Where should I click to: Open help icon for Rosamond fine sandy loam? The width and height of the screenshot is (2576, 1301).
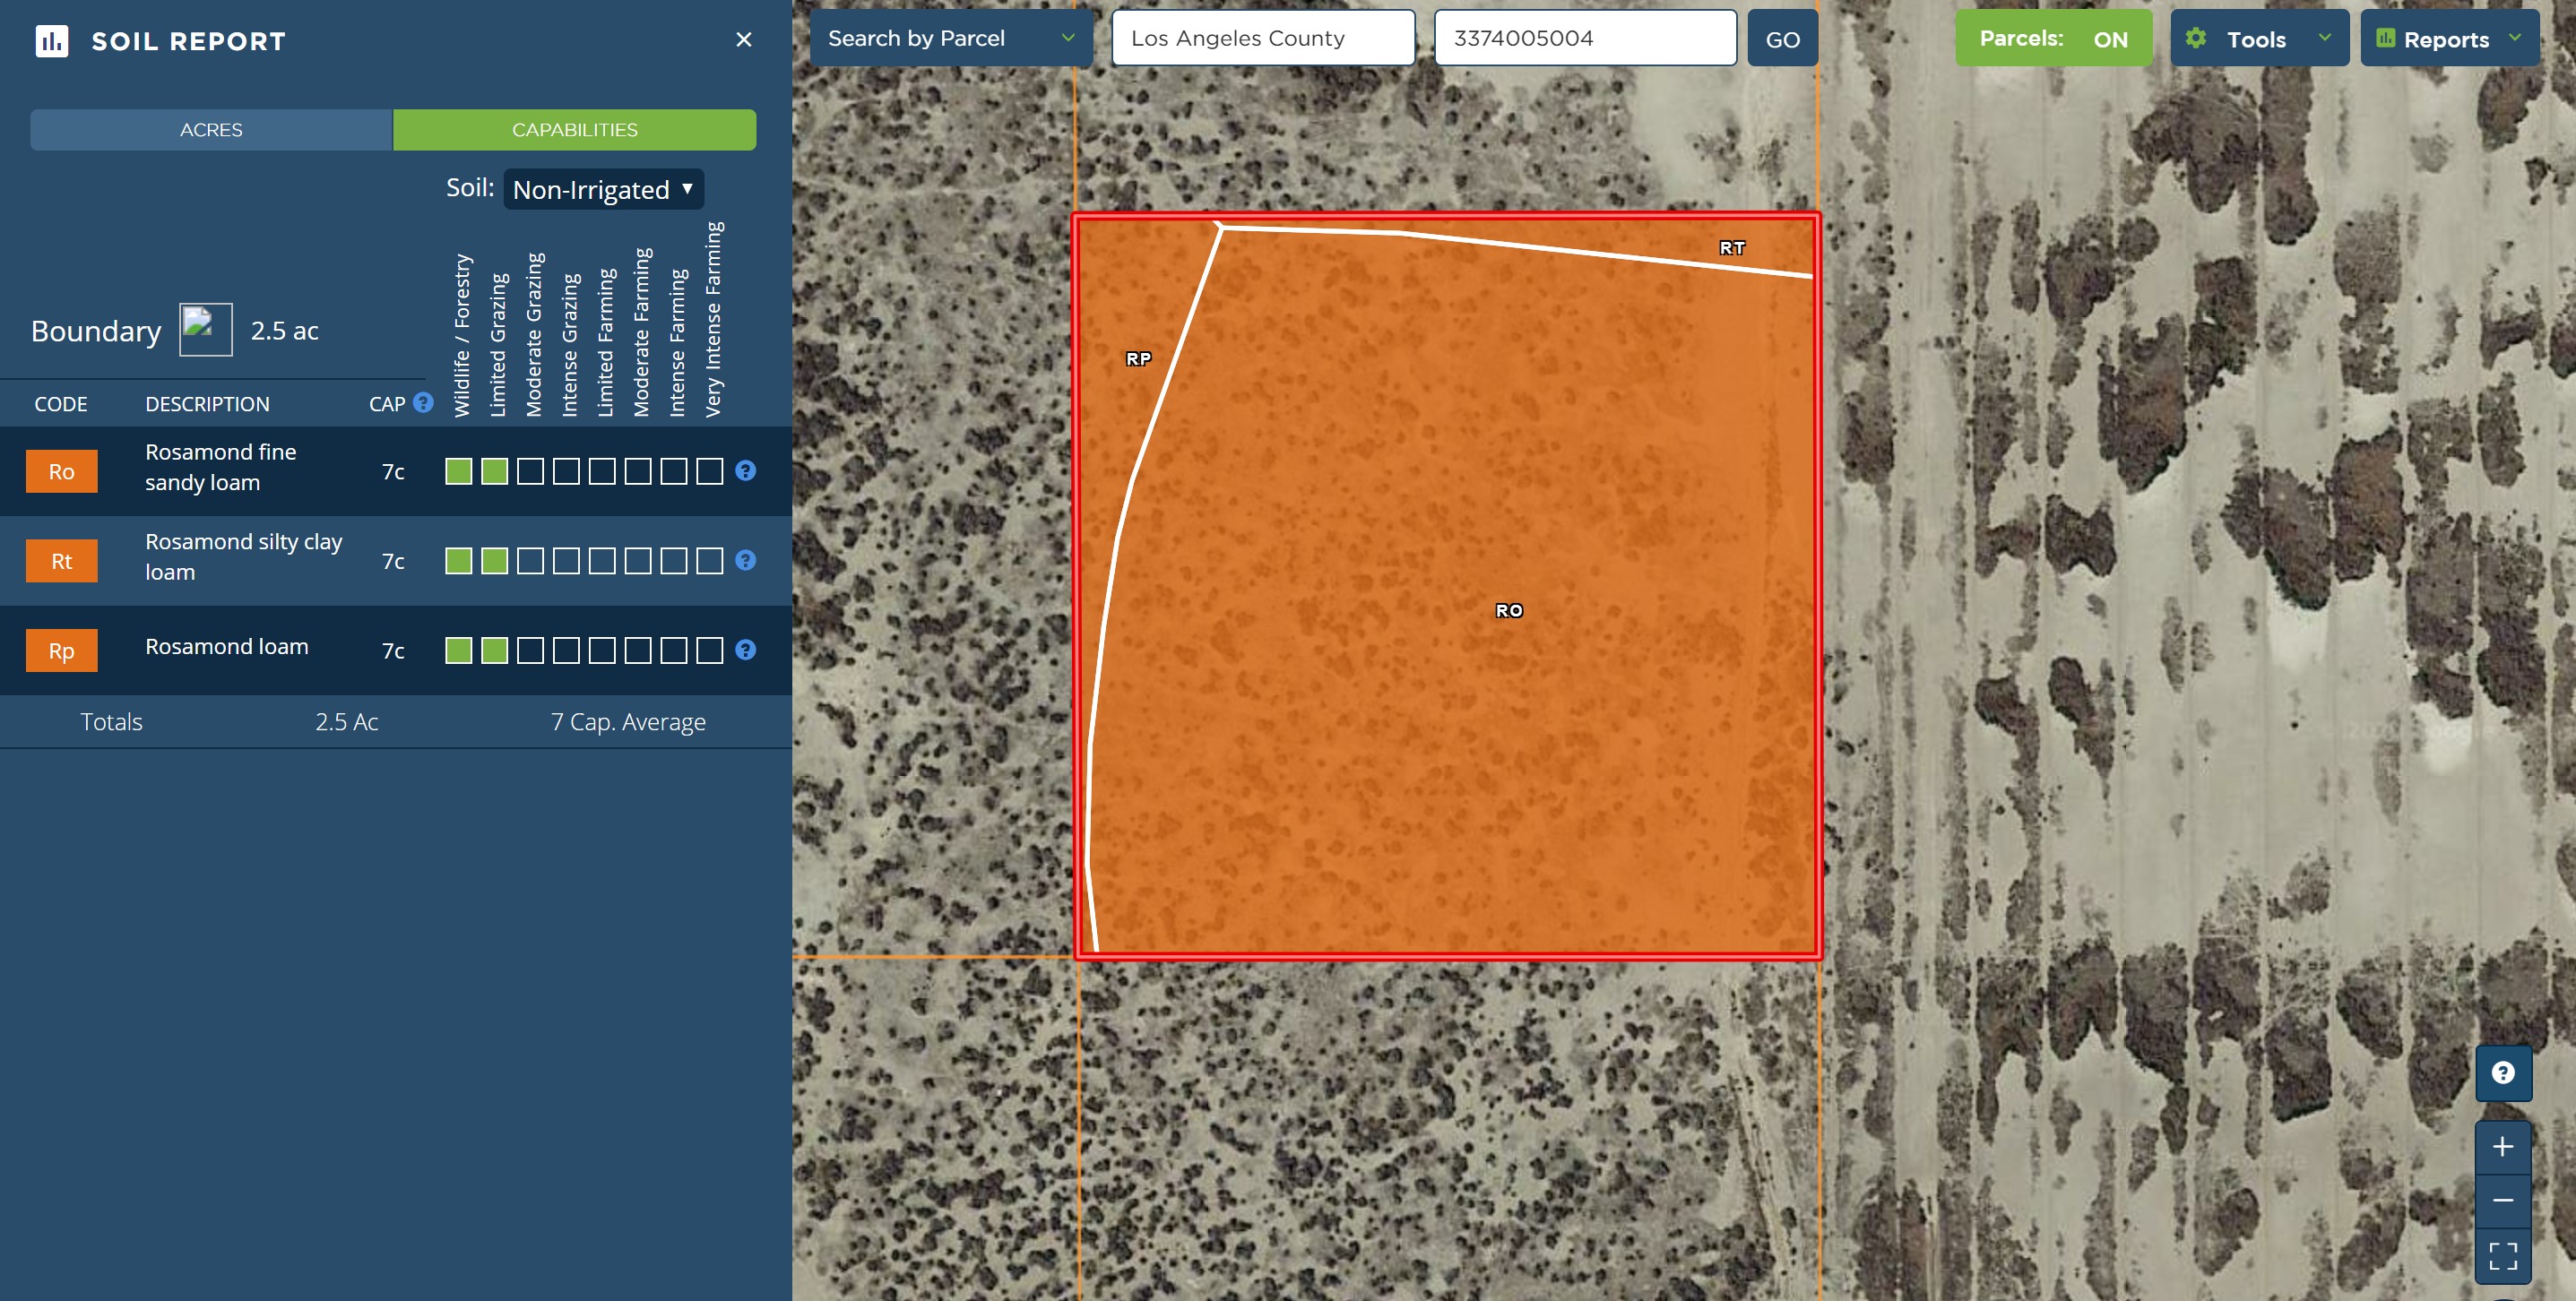coord(745,471)
